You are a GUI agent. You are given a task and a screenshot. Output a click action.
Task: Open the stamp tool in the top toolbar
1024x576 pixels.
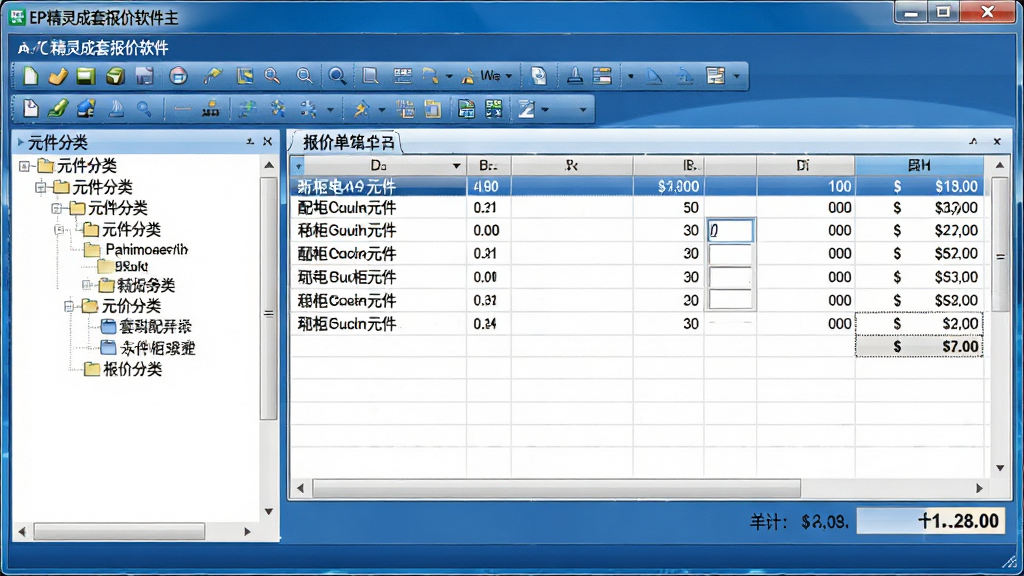tap(575, 76)
